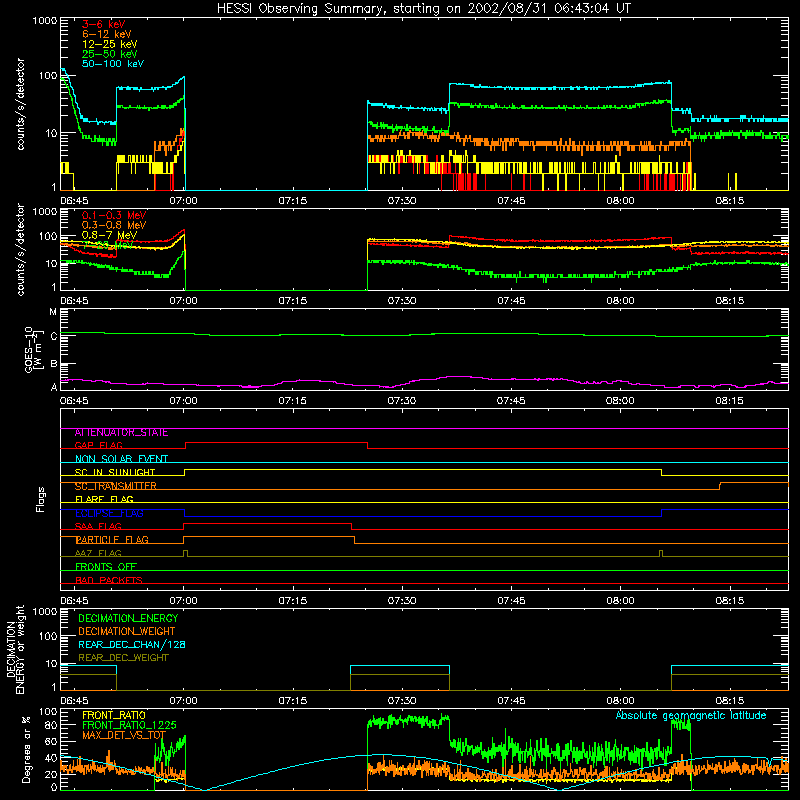Select the SAA_FLAG label
This screenshot has height=800, width=800.
[98, 527]
